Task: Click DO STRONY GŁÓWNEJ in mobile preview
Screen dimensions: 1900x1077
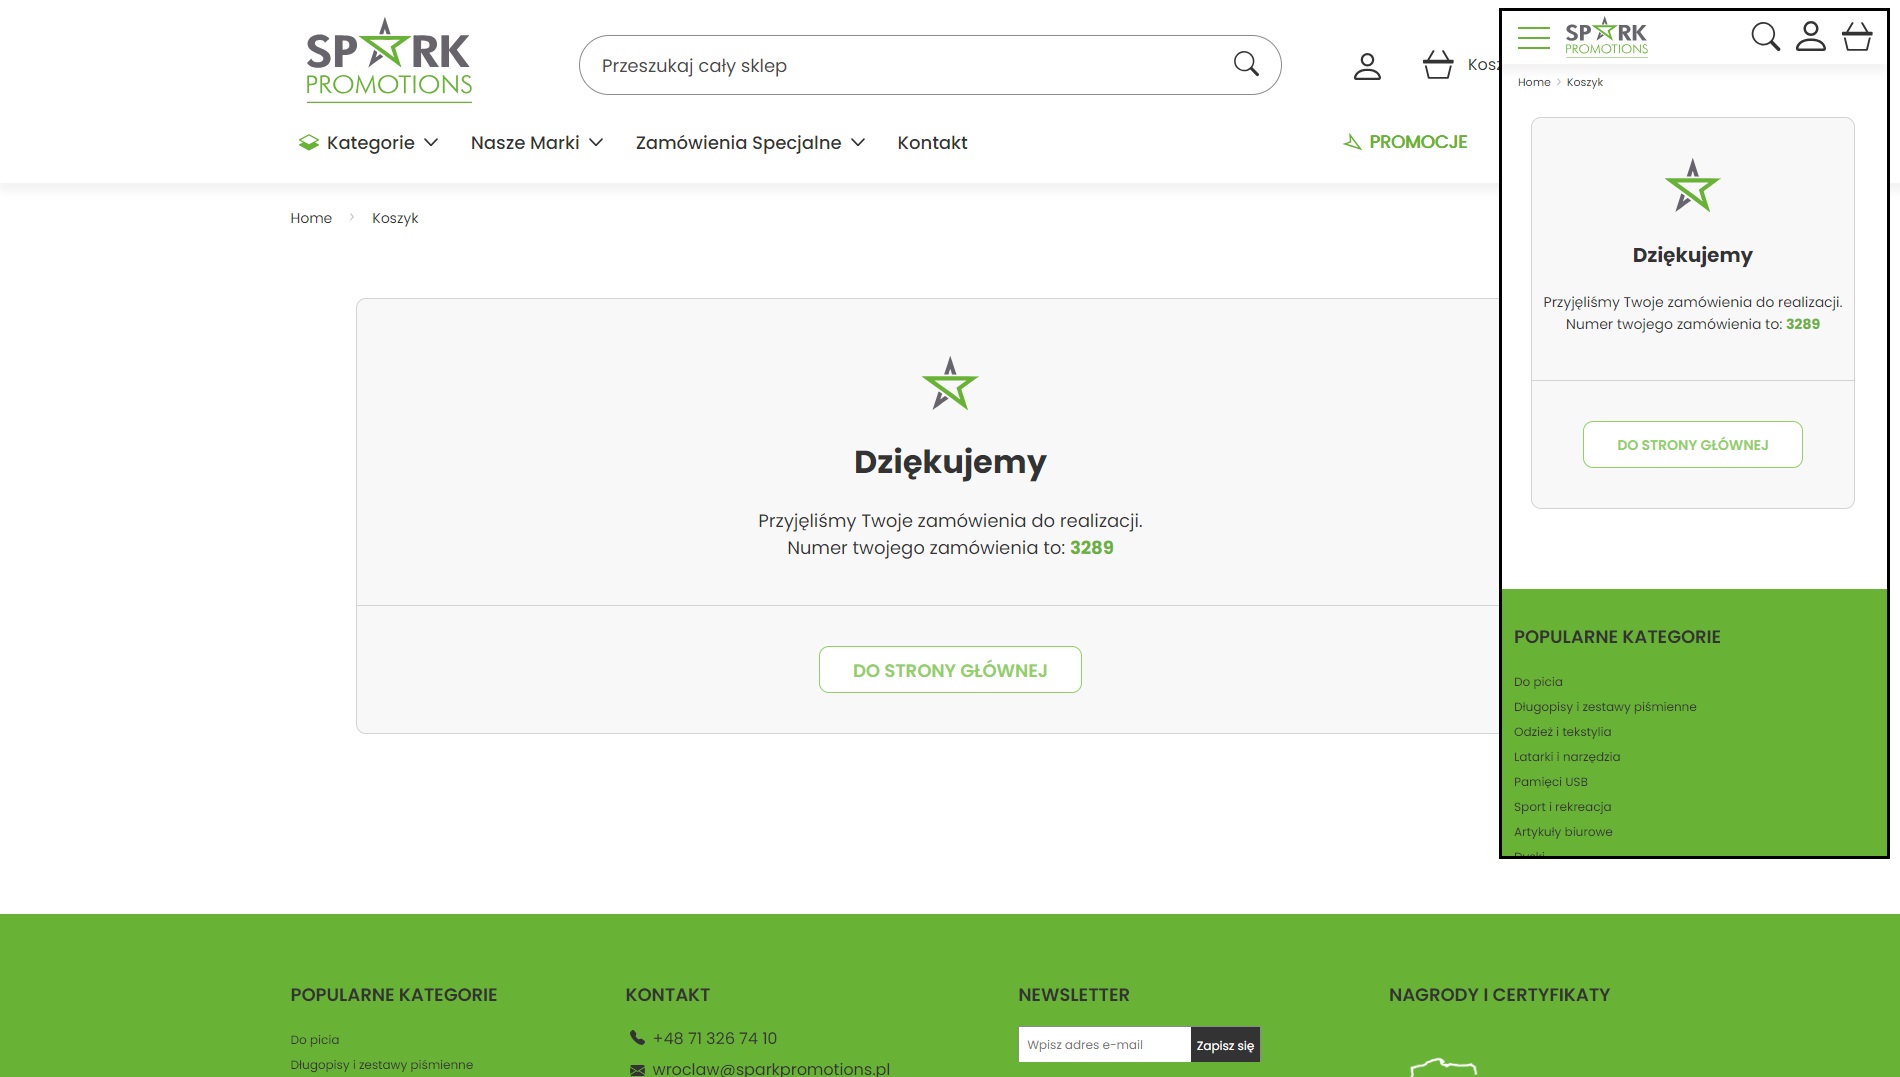Action: click(x=1692, y=444)
